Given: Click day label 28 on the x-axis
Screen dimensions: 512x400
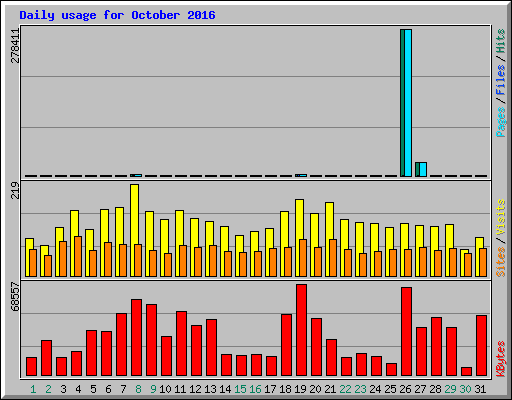Looking at the screenshot, I should click(x=435, y=389).
